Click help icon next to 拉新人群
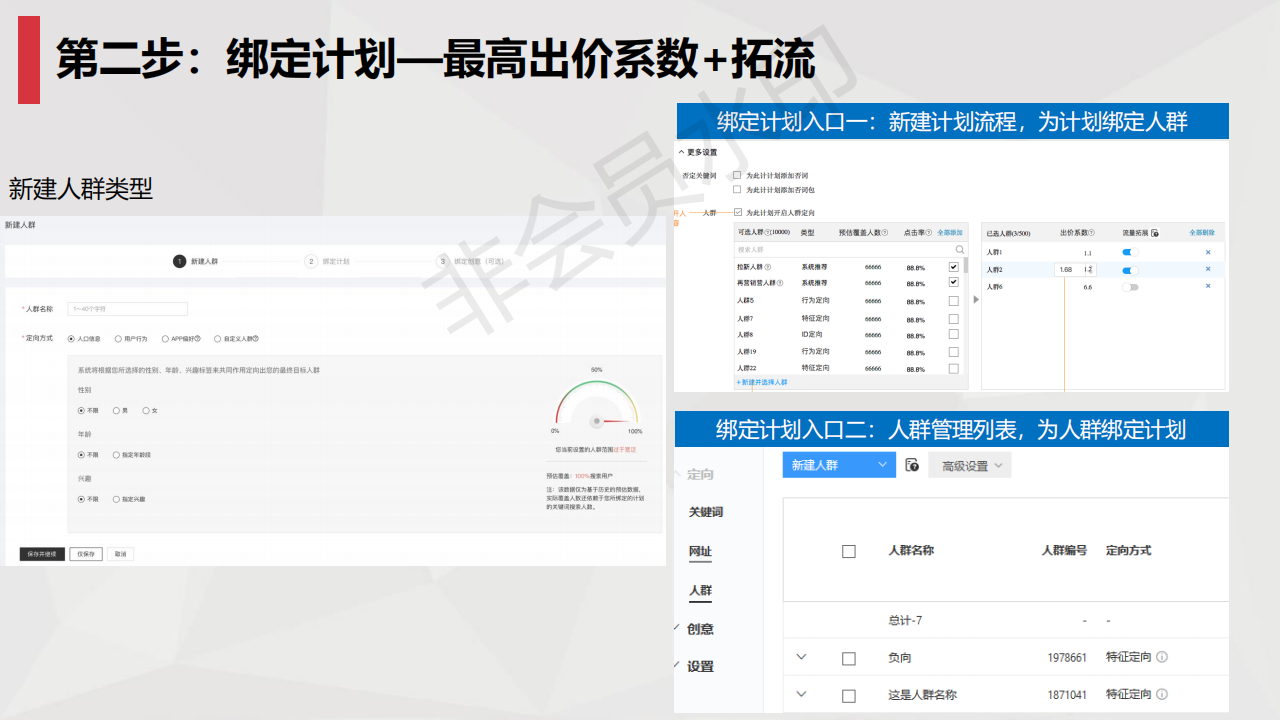Screen dimensions: 1280x720 pyautogui.click(x=767, y=267)
